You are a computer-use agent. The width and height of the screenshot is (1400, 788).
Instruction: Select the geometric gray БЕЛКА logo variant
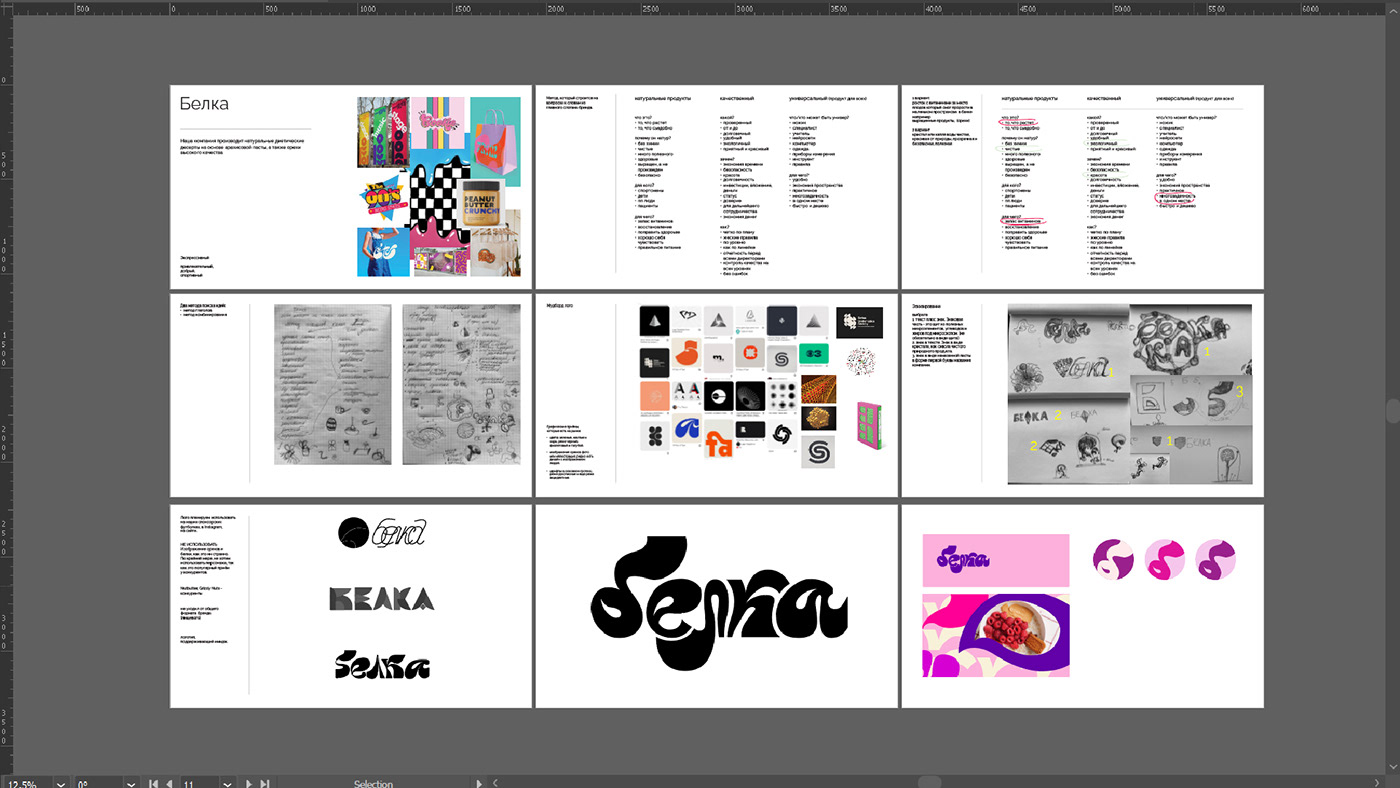[x=382, y=599]
